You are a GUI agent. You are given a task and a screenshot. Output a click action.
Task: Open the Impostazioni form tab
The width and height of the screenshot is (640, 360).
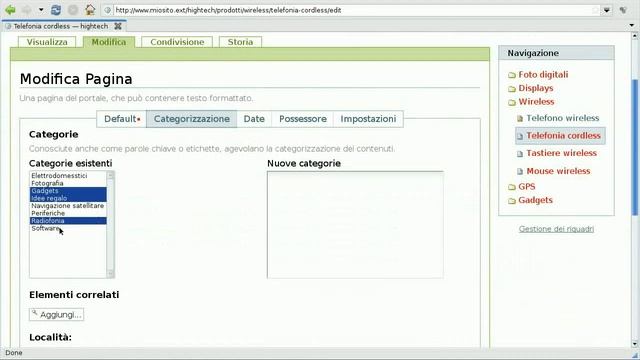[x=368, y=119]
